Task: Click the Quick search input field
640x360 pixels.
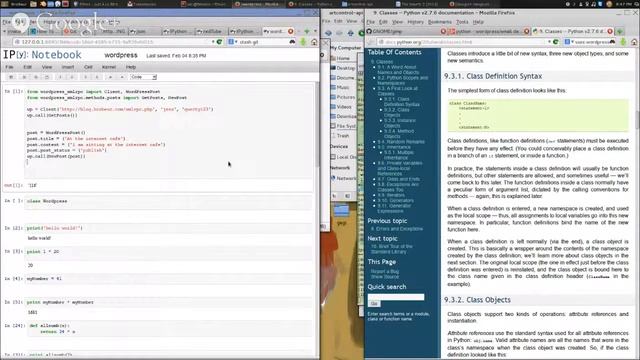Action: point(396,297)
